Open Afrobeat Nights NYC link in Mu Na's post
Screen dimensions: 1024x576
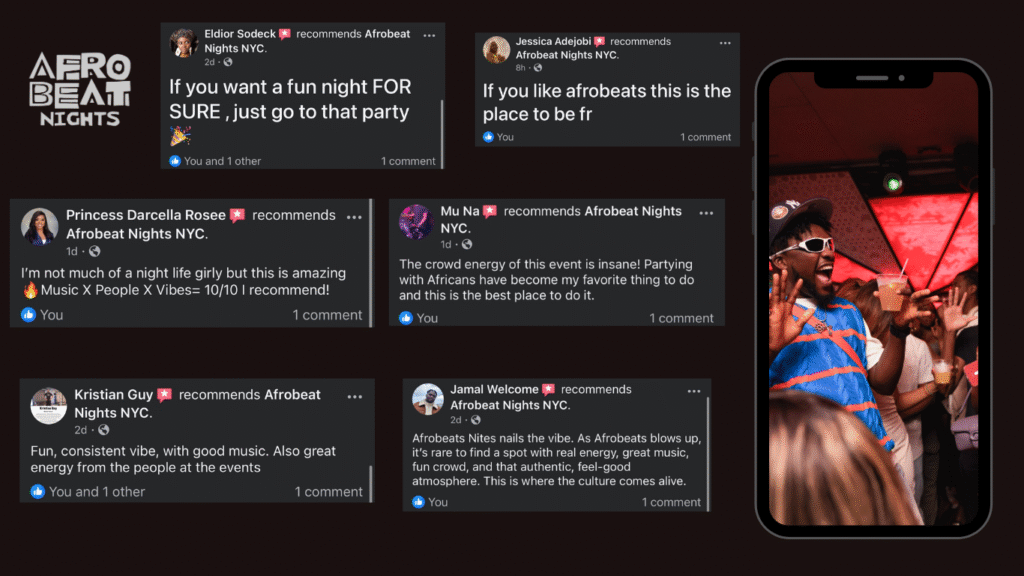[x=632, y=212]
